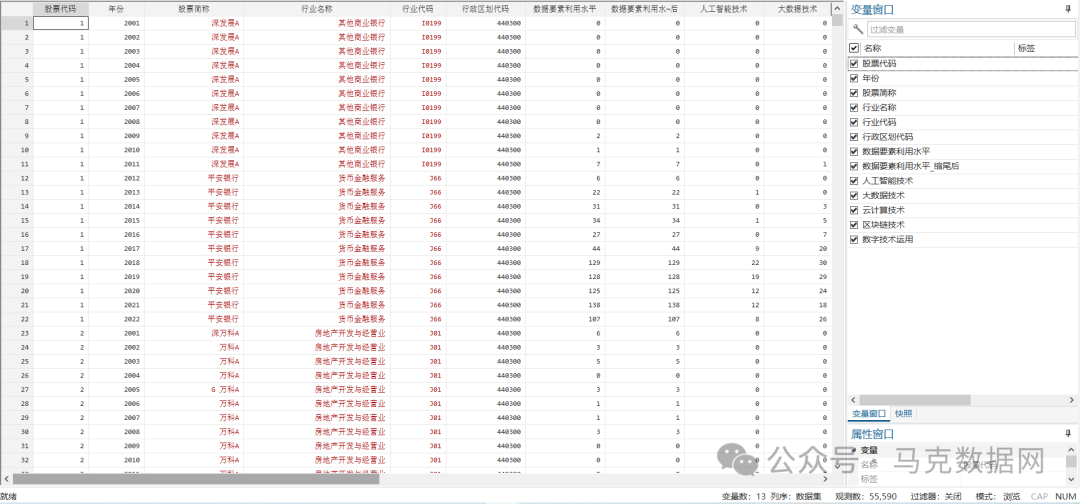Select row number 12 header
Viewport: 1080px width, 504px height.
pyautogui.click(x=17, y=178)
